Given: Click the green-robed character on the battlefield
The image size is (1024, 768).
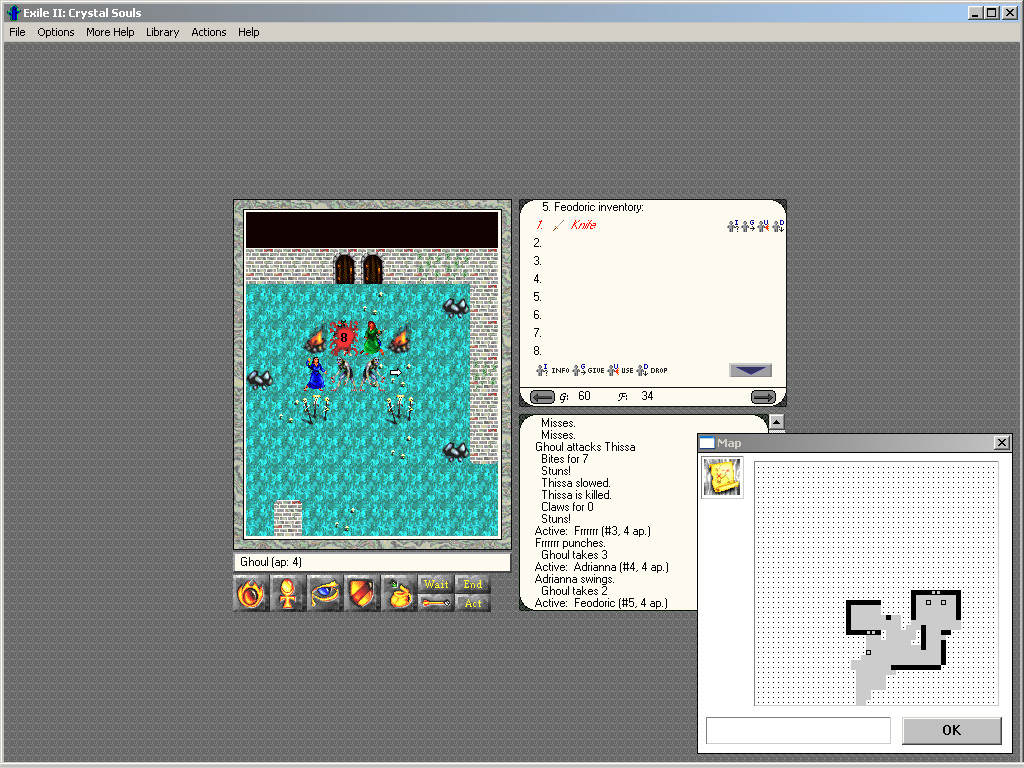Looking at the screenshot, I should coord(372,338).
